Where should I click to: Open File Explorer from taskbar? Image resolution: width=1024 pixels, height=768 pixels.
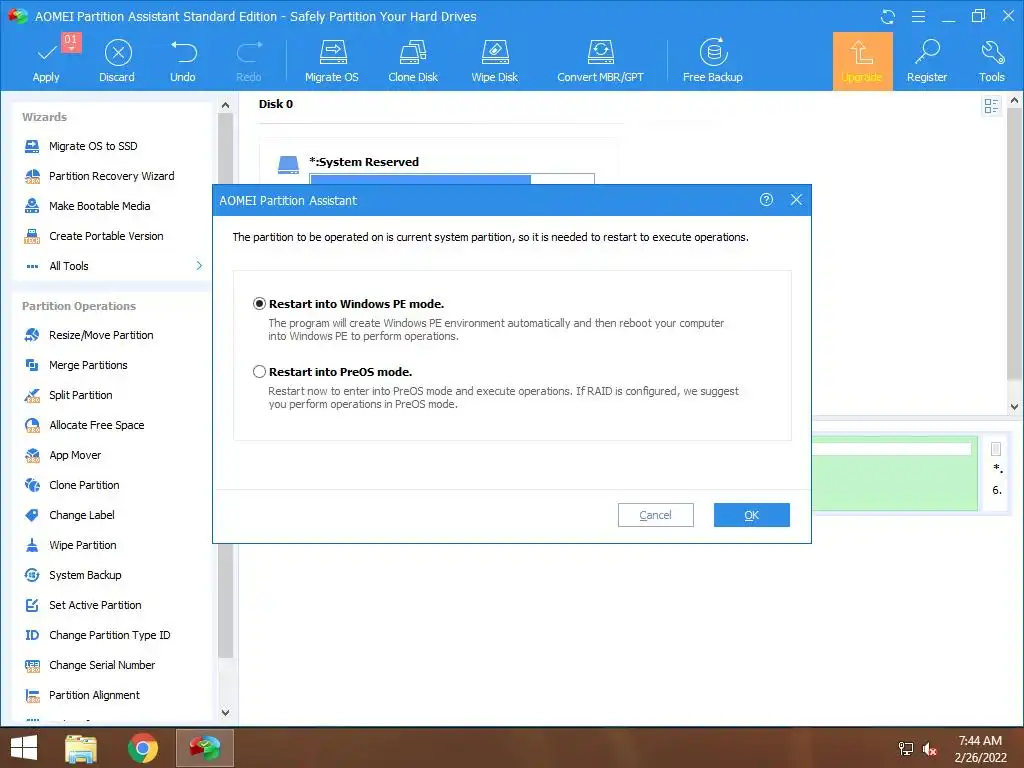tap(81, 748)
